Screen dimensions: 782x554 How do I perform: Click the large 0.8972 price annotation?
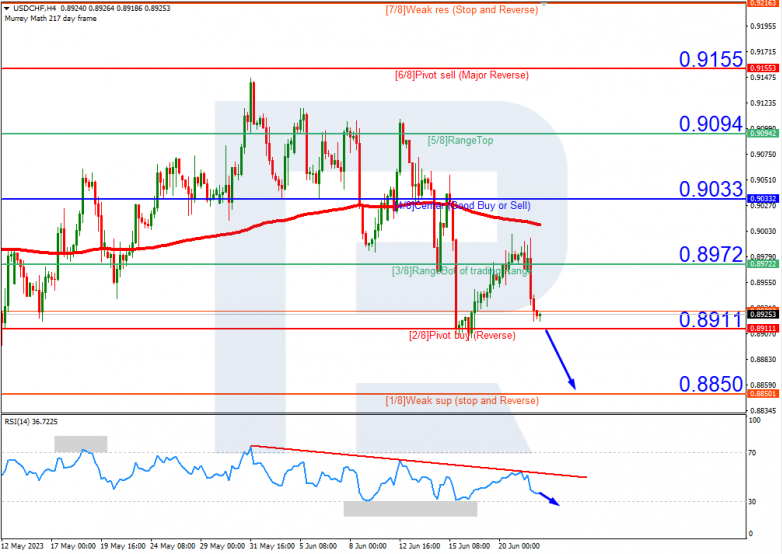pos(711,255)
